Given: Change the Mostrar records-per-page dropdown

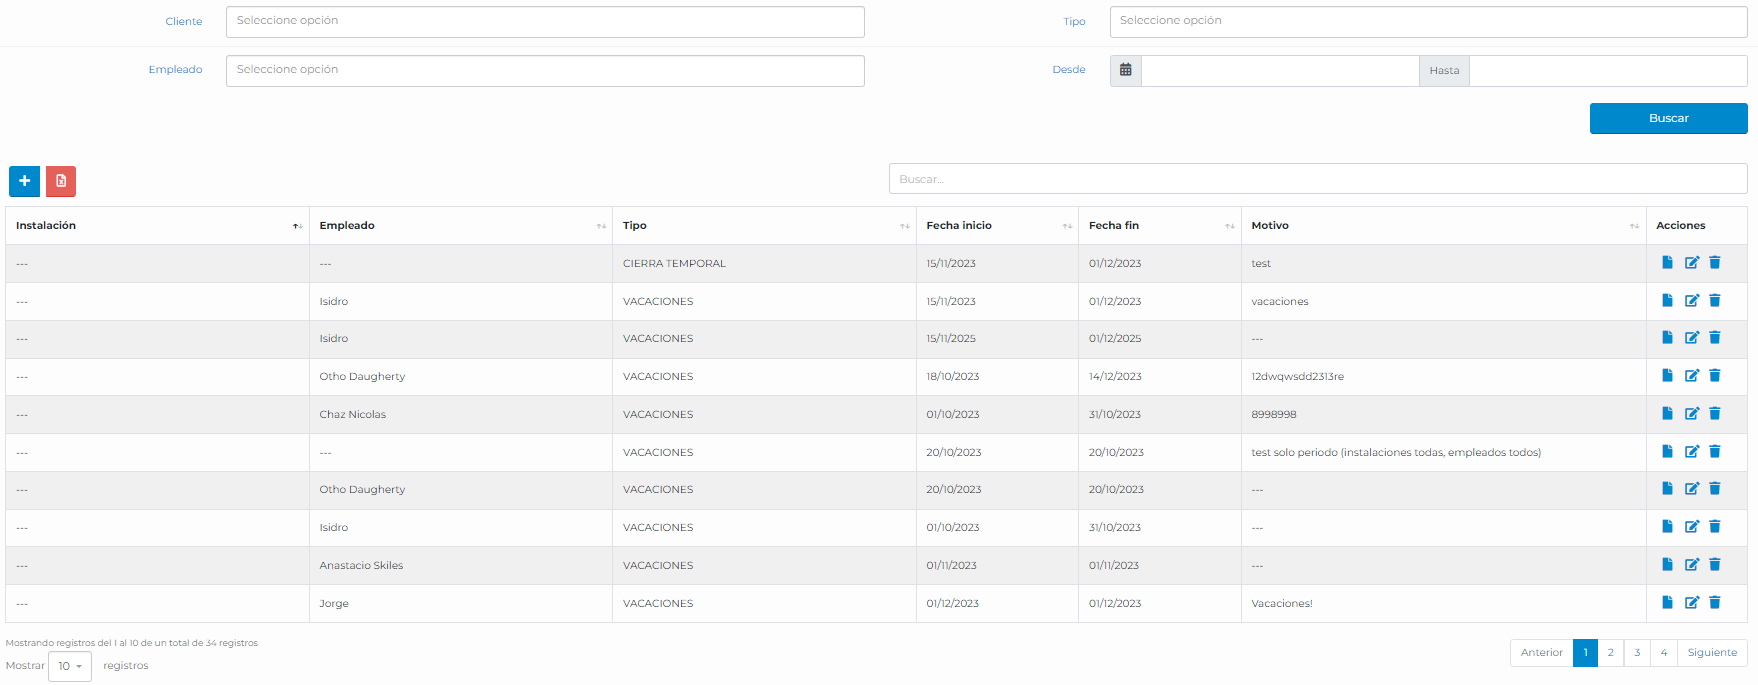Looking at the screenshot, I should (70, 666).
